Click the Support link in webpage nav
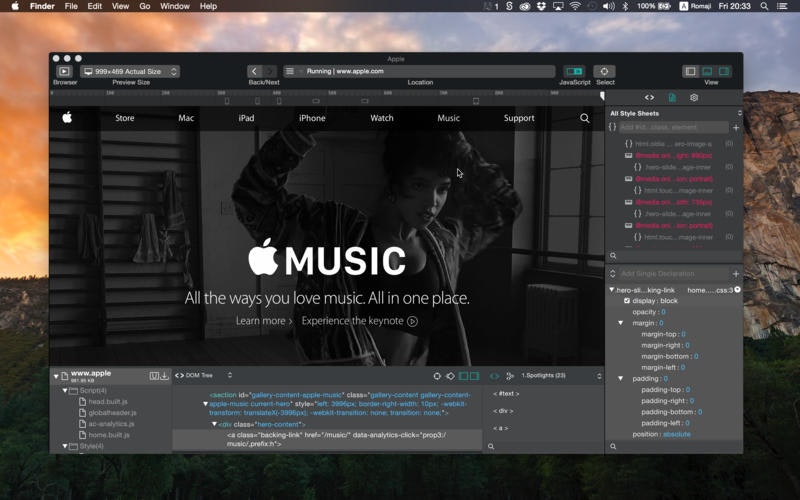800x500 pixels. click(x=519, y=118)
